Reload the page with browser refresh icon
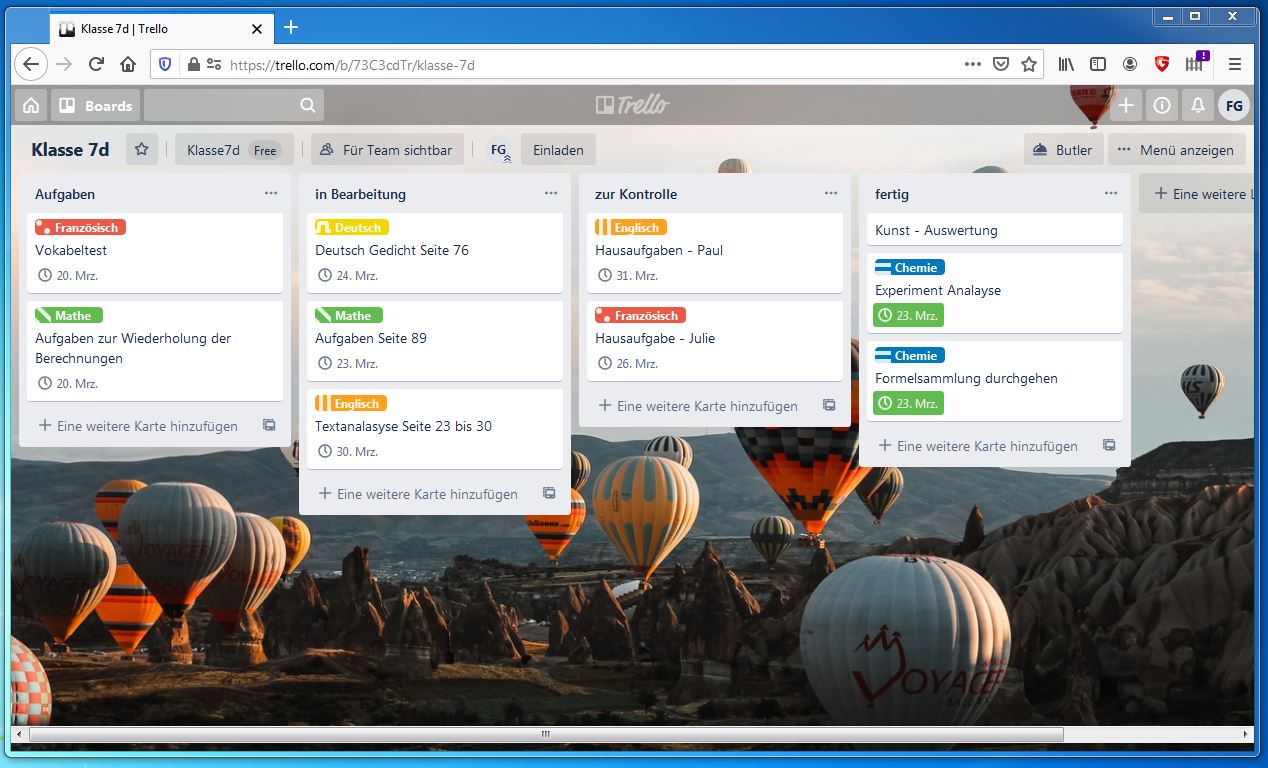1268x768 pixels. 96,64
